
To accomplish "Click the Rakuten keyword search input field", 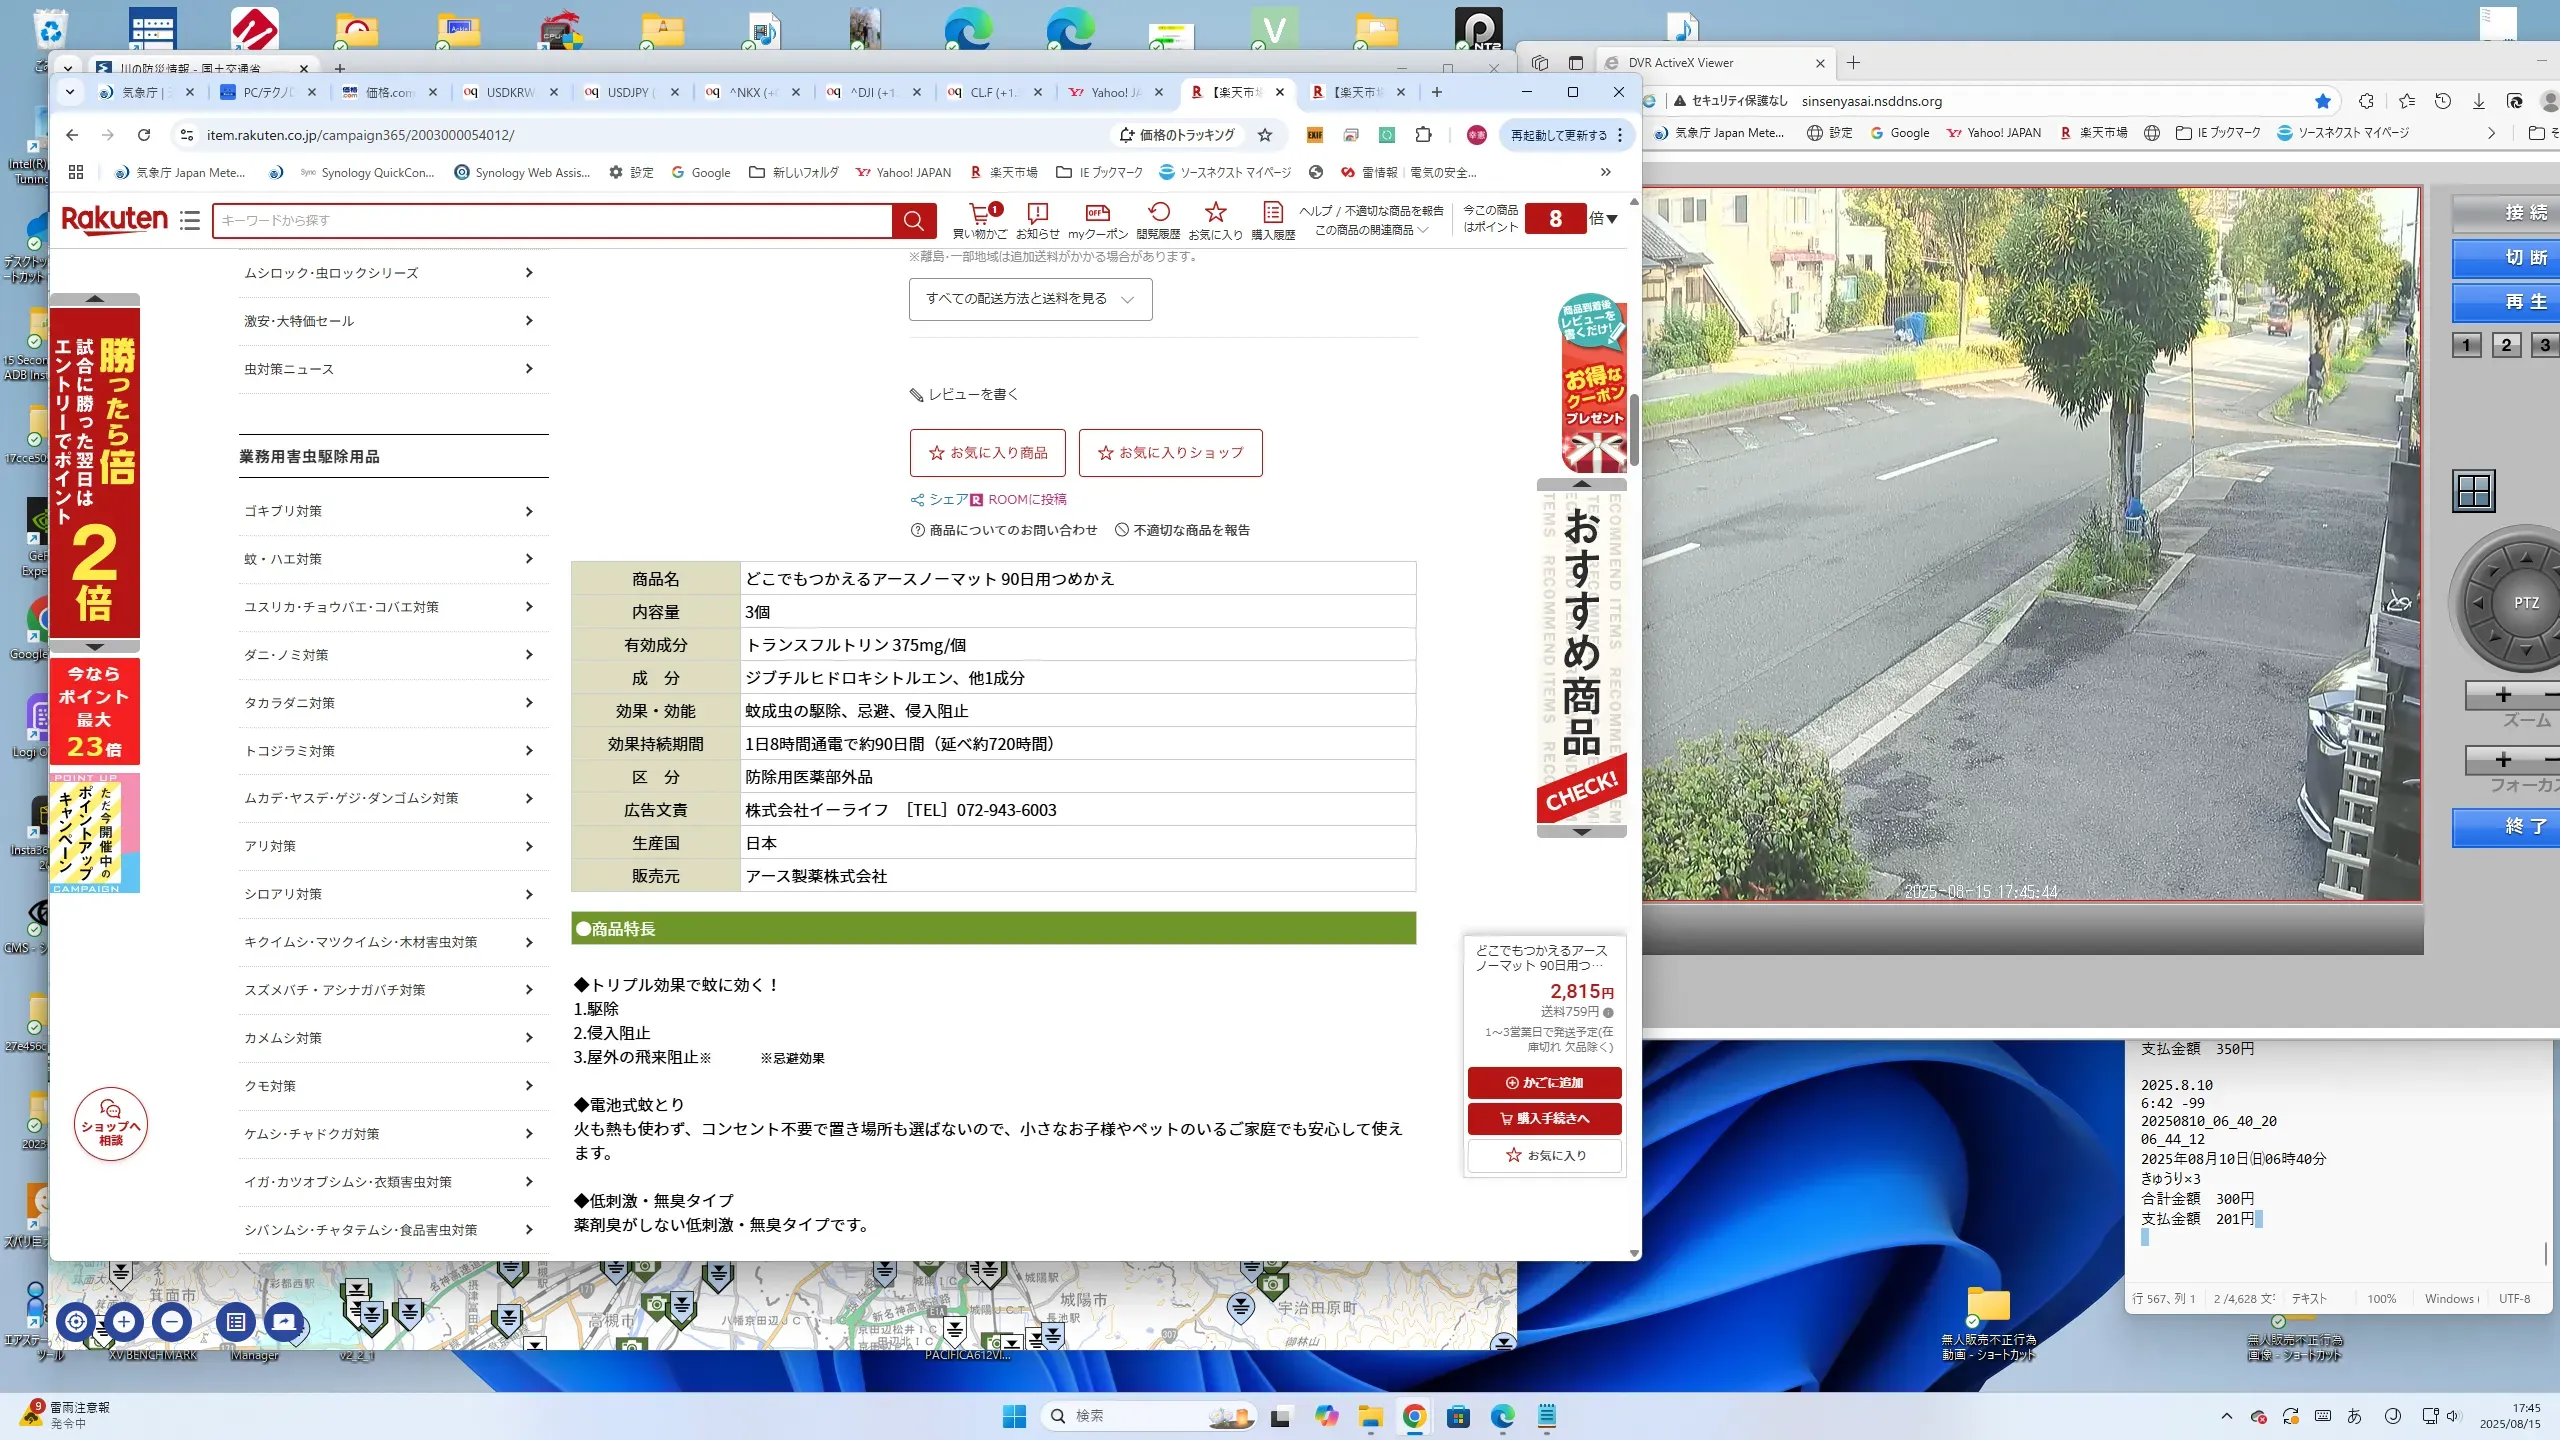I will [x=550, y=221].
